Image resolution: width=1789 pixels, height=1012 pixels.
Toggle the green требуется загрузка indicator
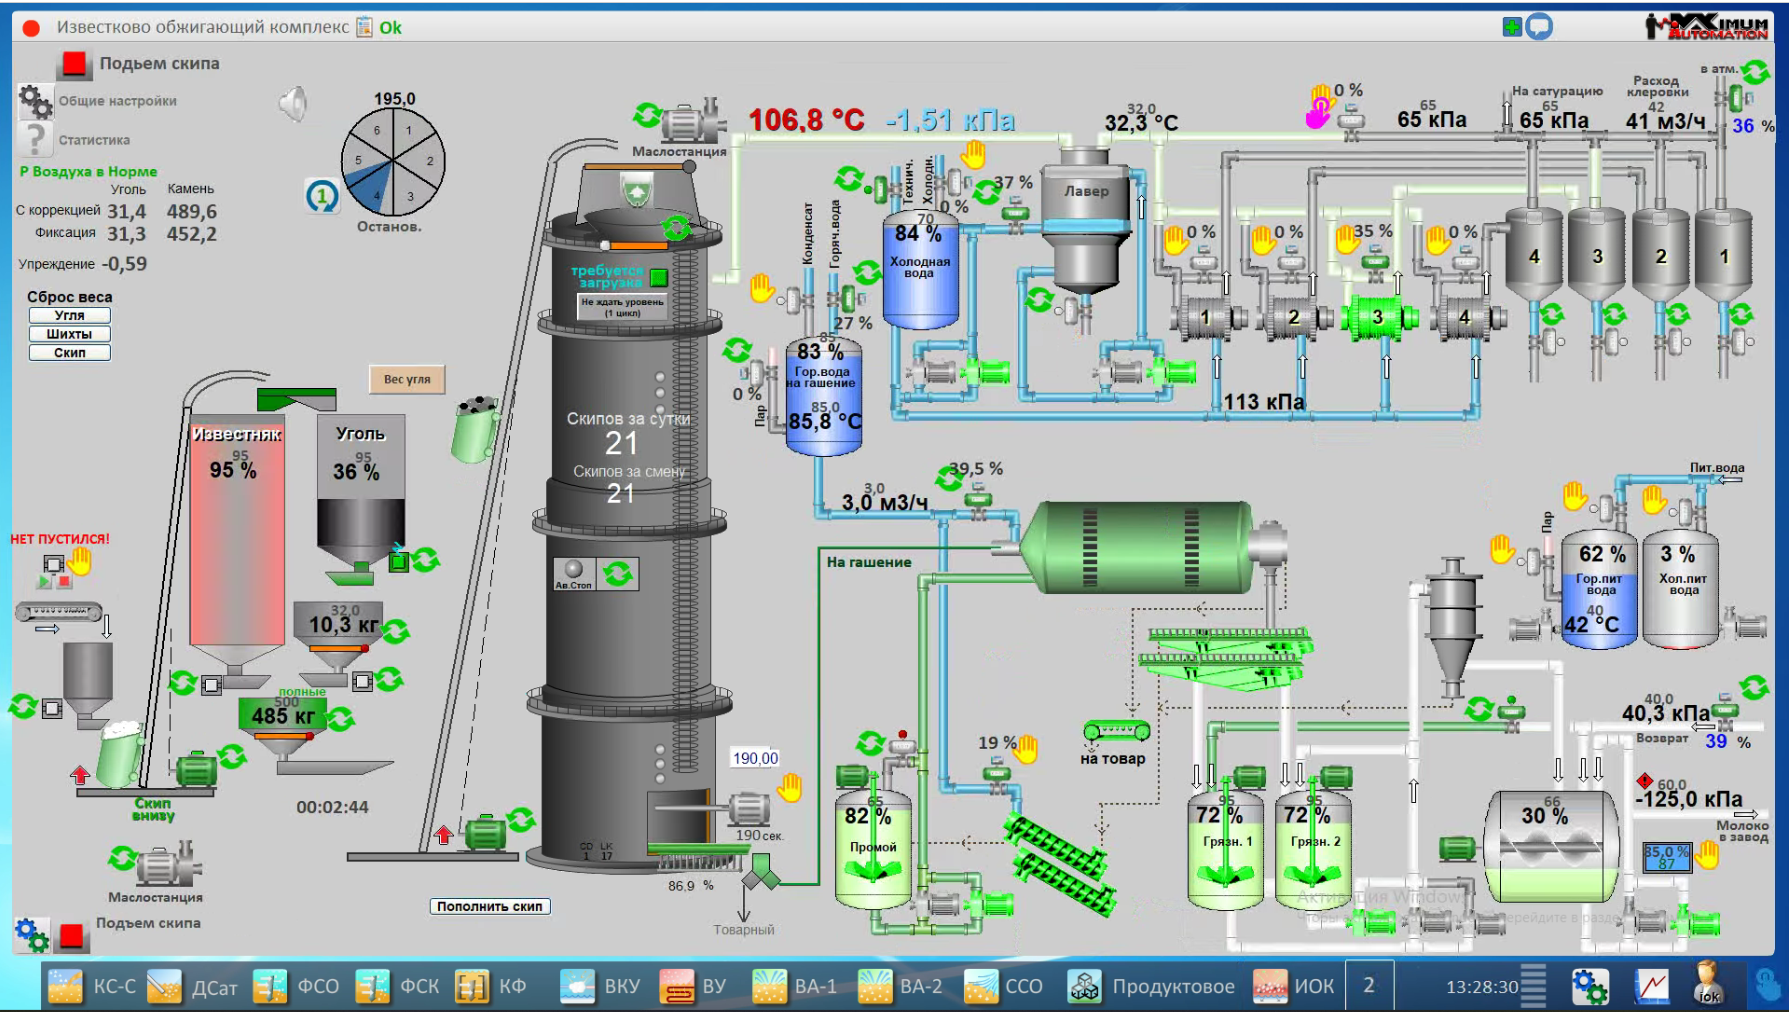click(x=658, y=277)
